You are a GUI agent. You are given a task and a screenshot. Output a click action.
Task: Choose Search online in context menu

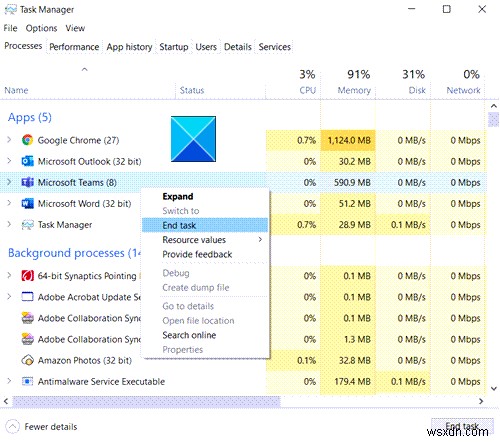click(205, 335)
